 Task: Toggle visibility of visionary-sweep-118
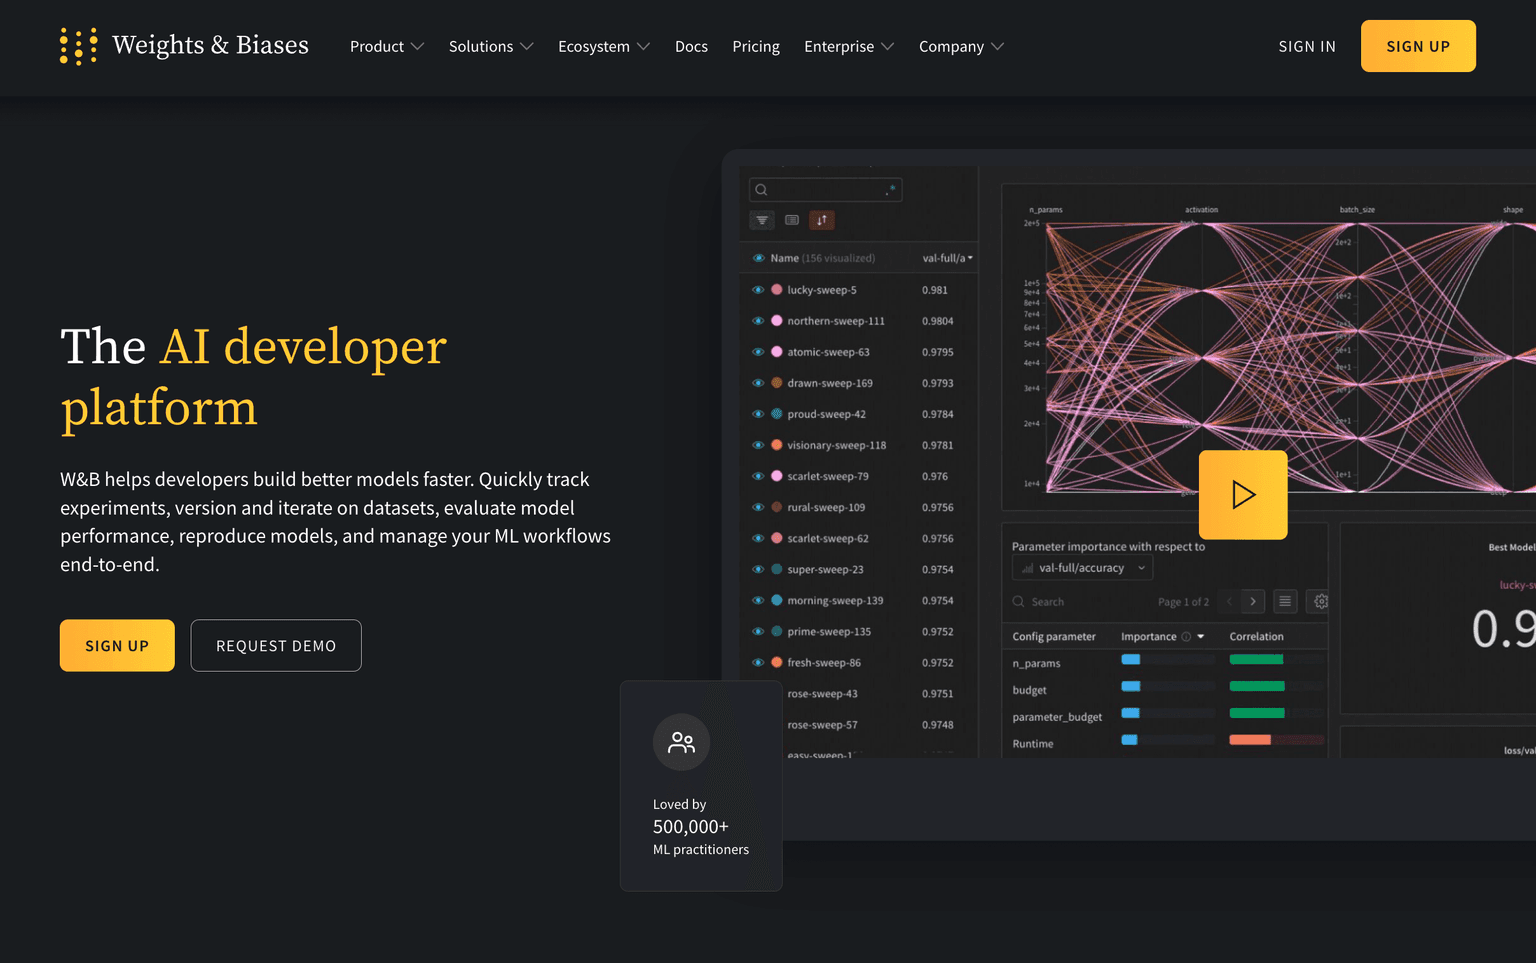(x=758, y=445)
